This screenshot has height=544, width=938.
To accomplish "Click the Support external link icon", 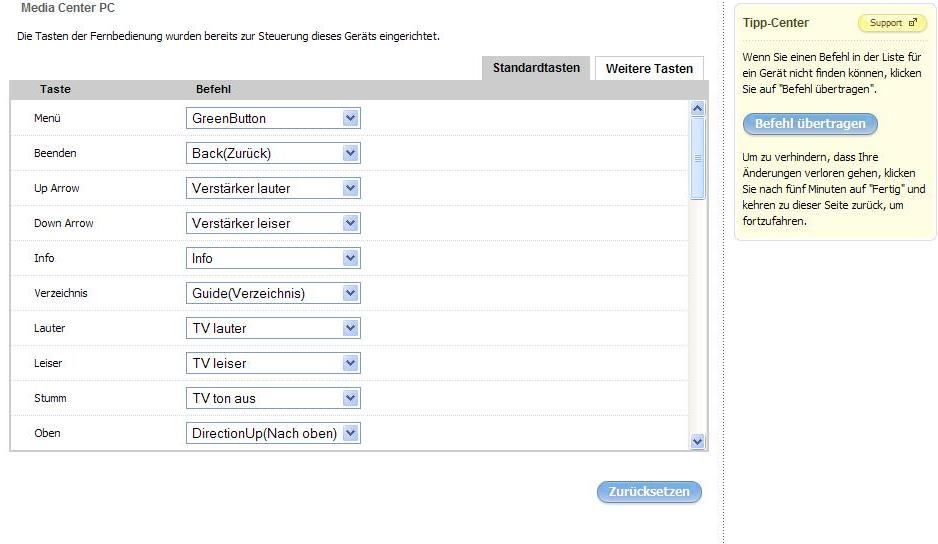I will pyautogui.click(x=911, y=23).
